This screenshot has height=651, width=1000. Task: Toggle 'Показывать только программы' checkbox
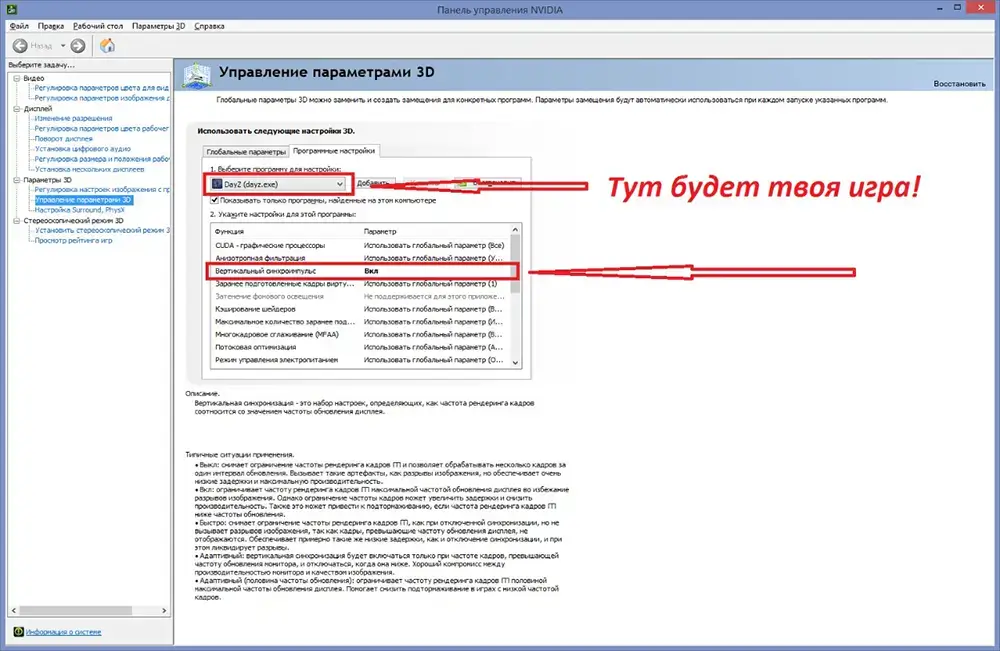coord(214,200)
